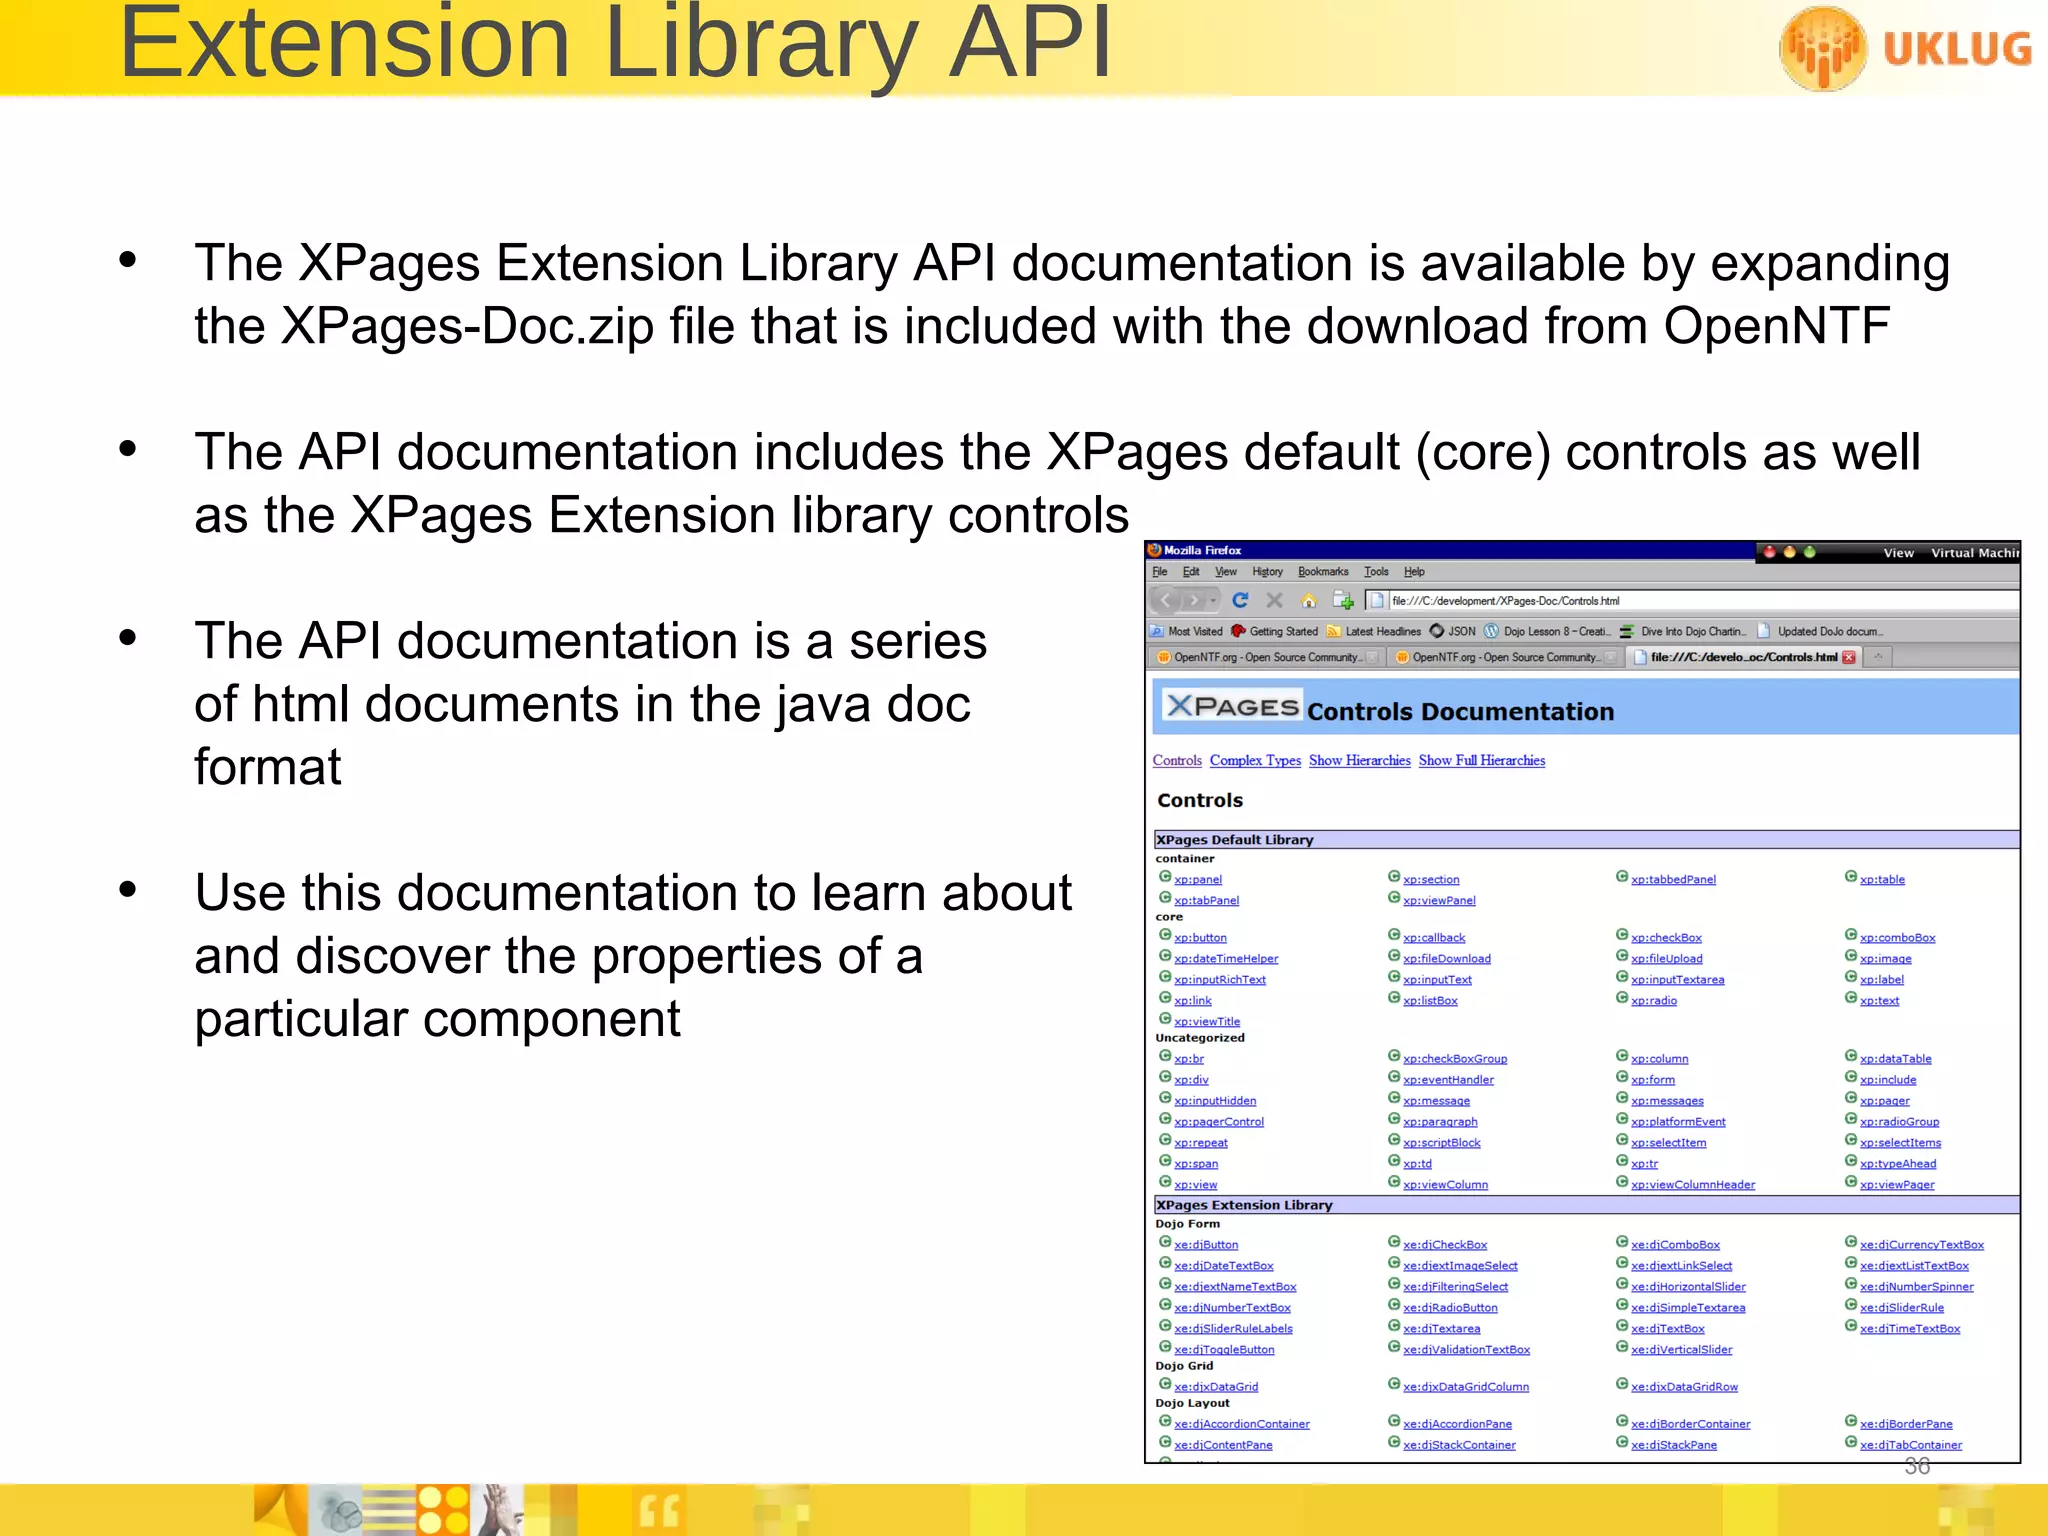Open the Help menu
Screen dimensions: 2048x1536
coord(1414,572)
